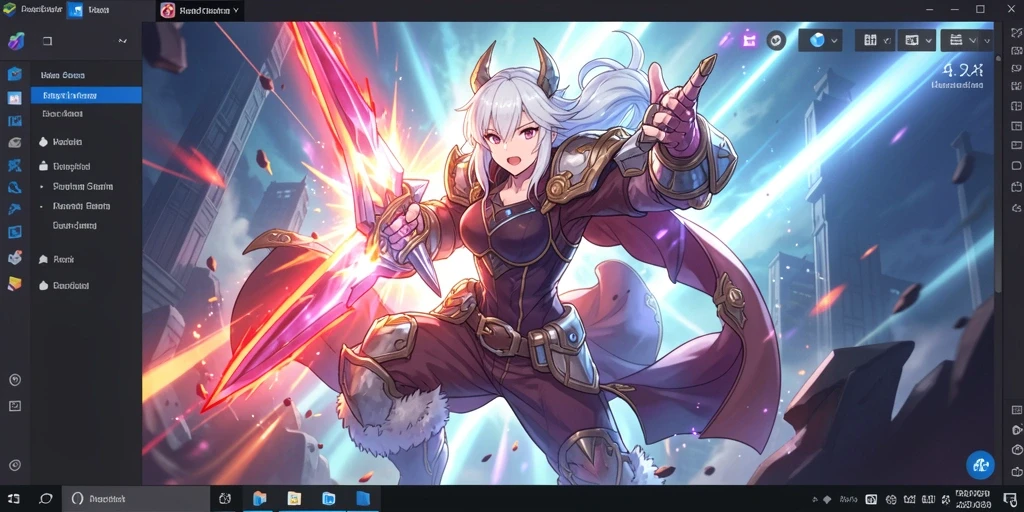Image resolution: width=1024 pixels, height=512 pixels.
Task: Open the columns layout dropdown in top toolbar
Action: point(875,40)
